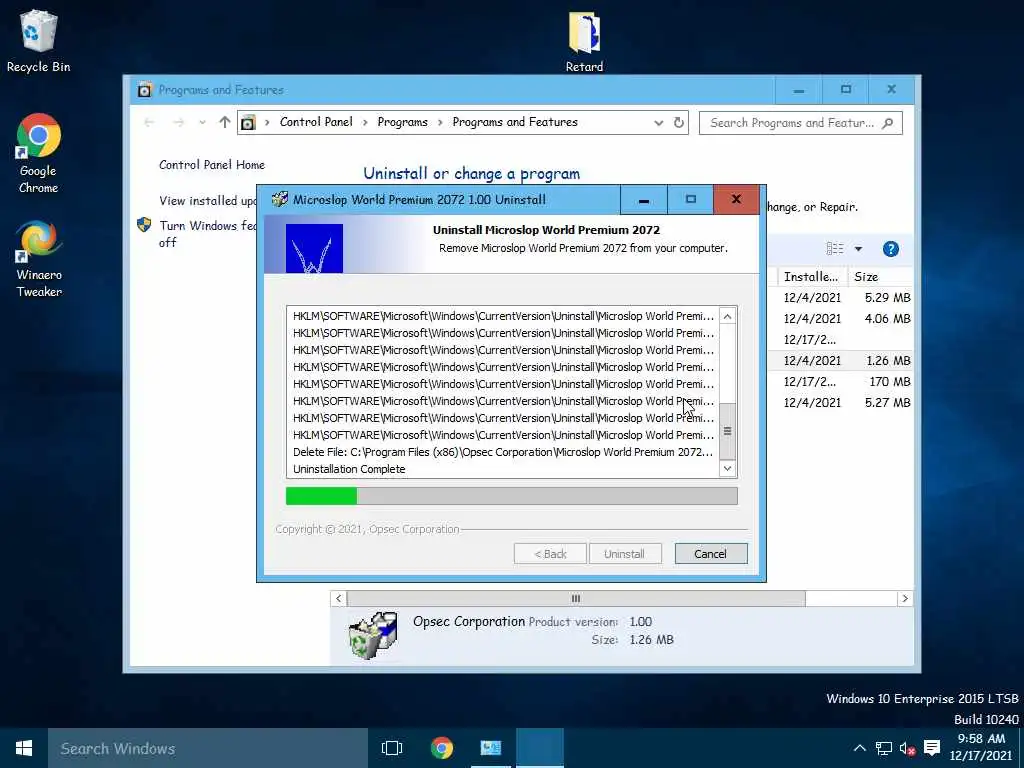Select the program row sized 170 MB
This screenshot has height=768, width=1024.
point(839,381)
